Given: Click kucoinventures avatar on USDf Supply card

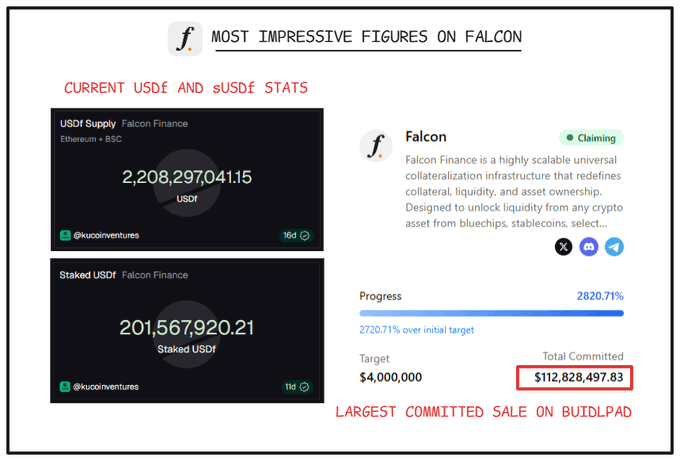Looking at the screenshot, I should coord(66,236).
